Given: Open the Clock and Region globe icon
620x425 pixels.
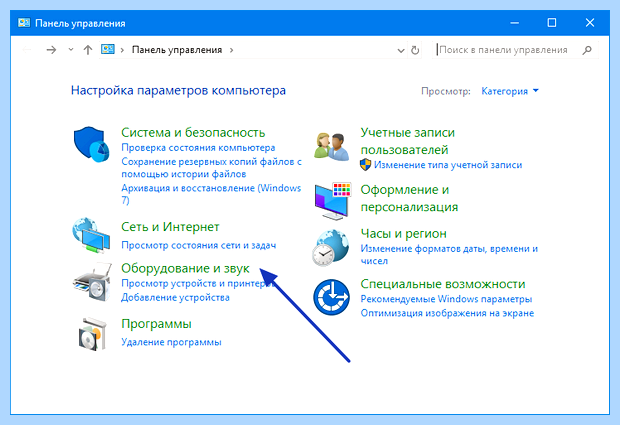Looking at the screenshot, I should [331, 248].
